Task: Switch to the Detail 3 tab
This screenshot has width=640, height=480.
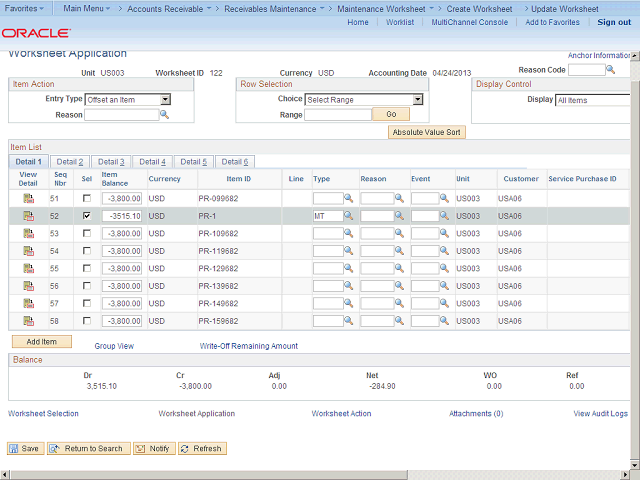Action: 110,162
